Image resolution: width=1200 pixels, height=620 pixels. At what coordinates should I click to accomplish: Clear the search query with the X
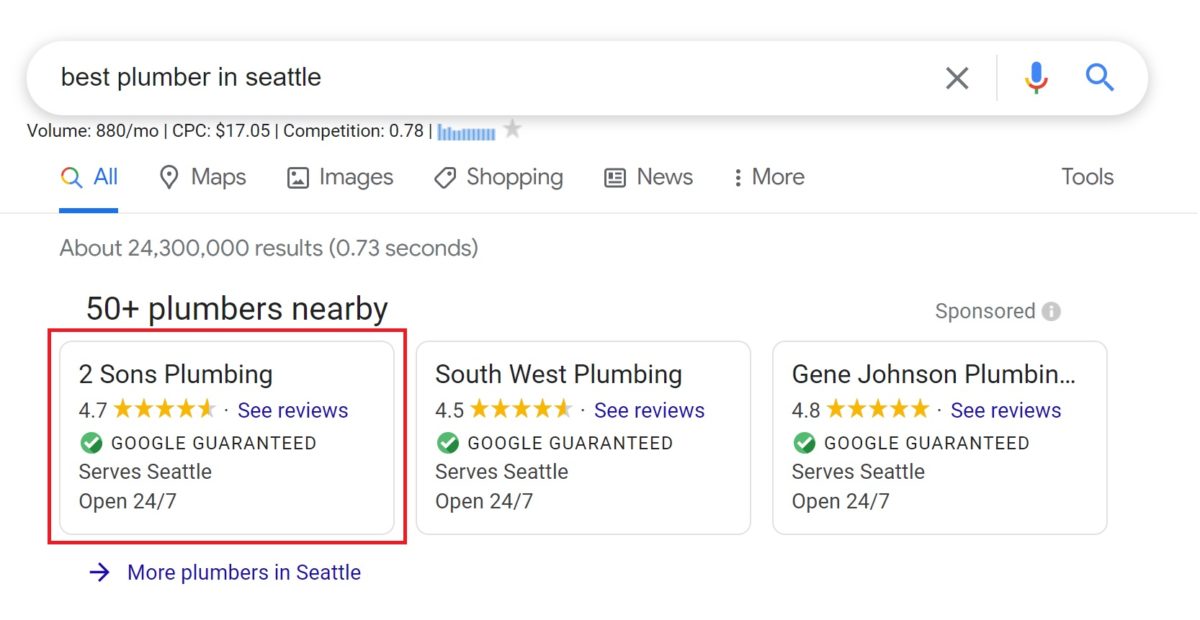(956, 77)
